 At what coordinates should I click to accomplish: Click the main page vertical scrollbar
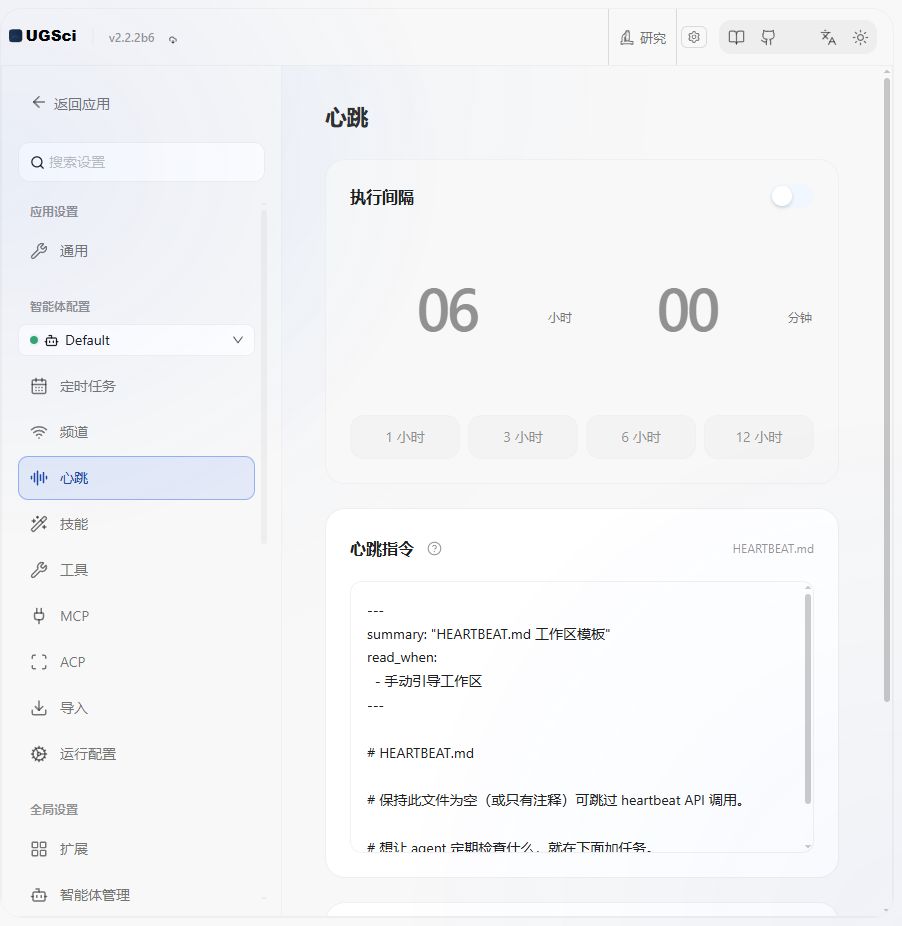coord(887,390)
